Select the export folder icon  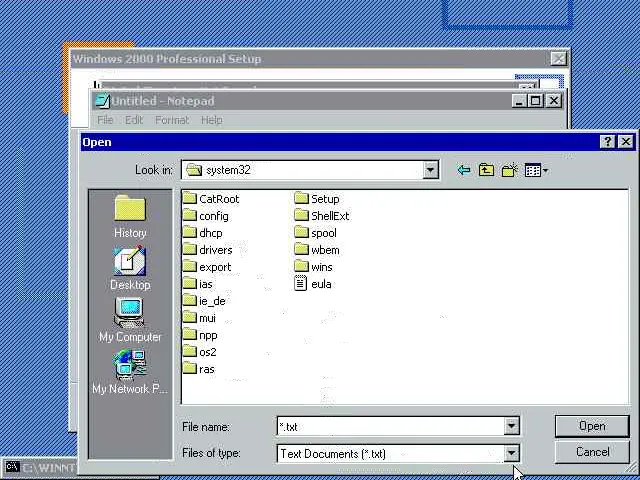pos(190,267)
